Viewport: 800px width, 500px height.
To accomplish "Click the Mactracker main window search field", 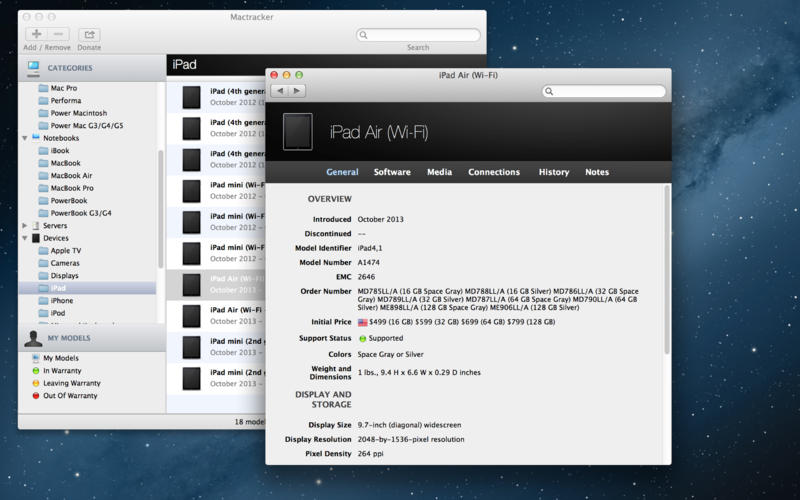I will (418, 35).
